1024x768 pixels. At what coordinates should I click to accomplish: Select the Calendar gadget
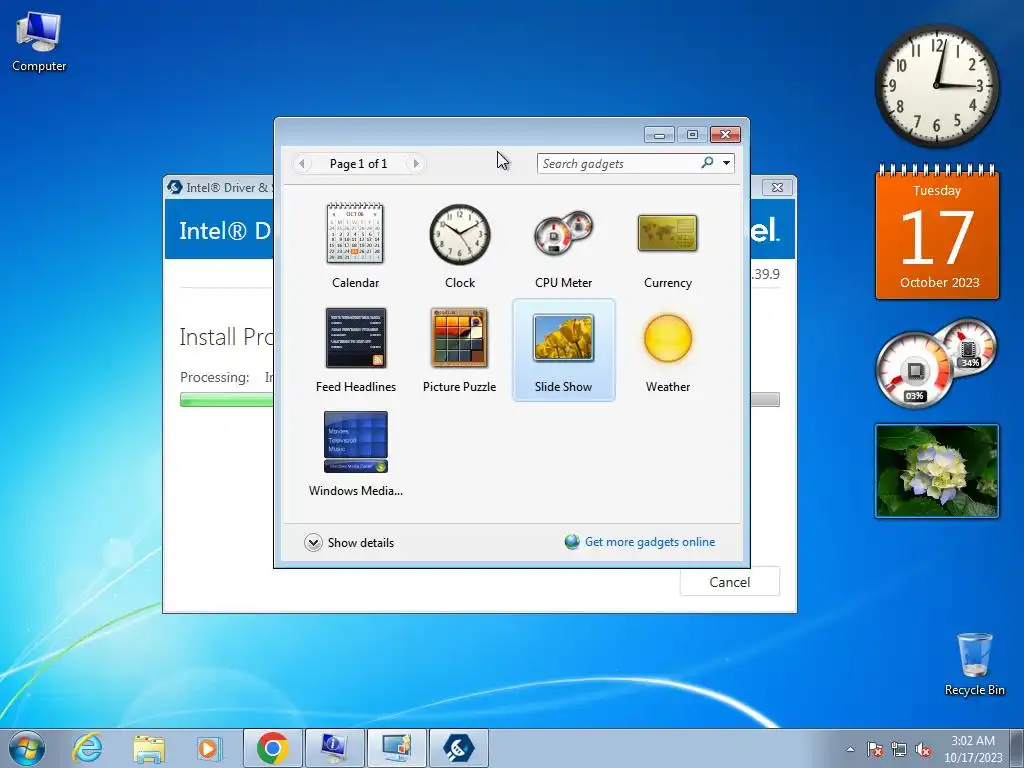tap(355, 246)
